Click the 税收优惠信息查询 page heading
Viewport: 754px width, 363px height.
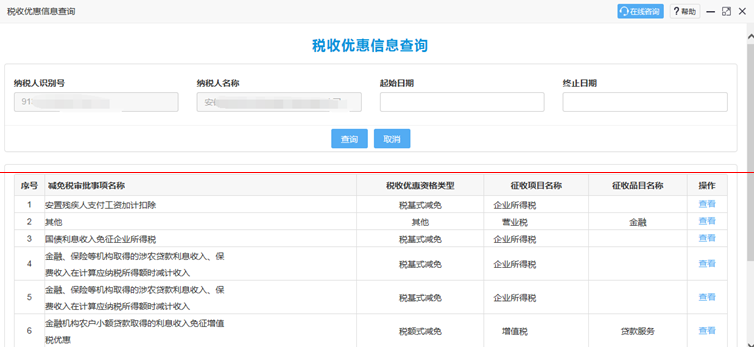pyautogui.click(x=370, y=46)
